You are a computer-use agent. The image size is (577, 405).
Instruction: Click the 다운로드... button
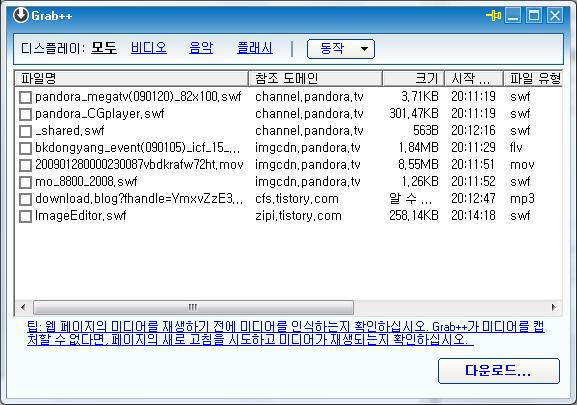499,371
